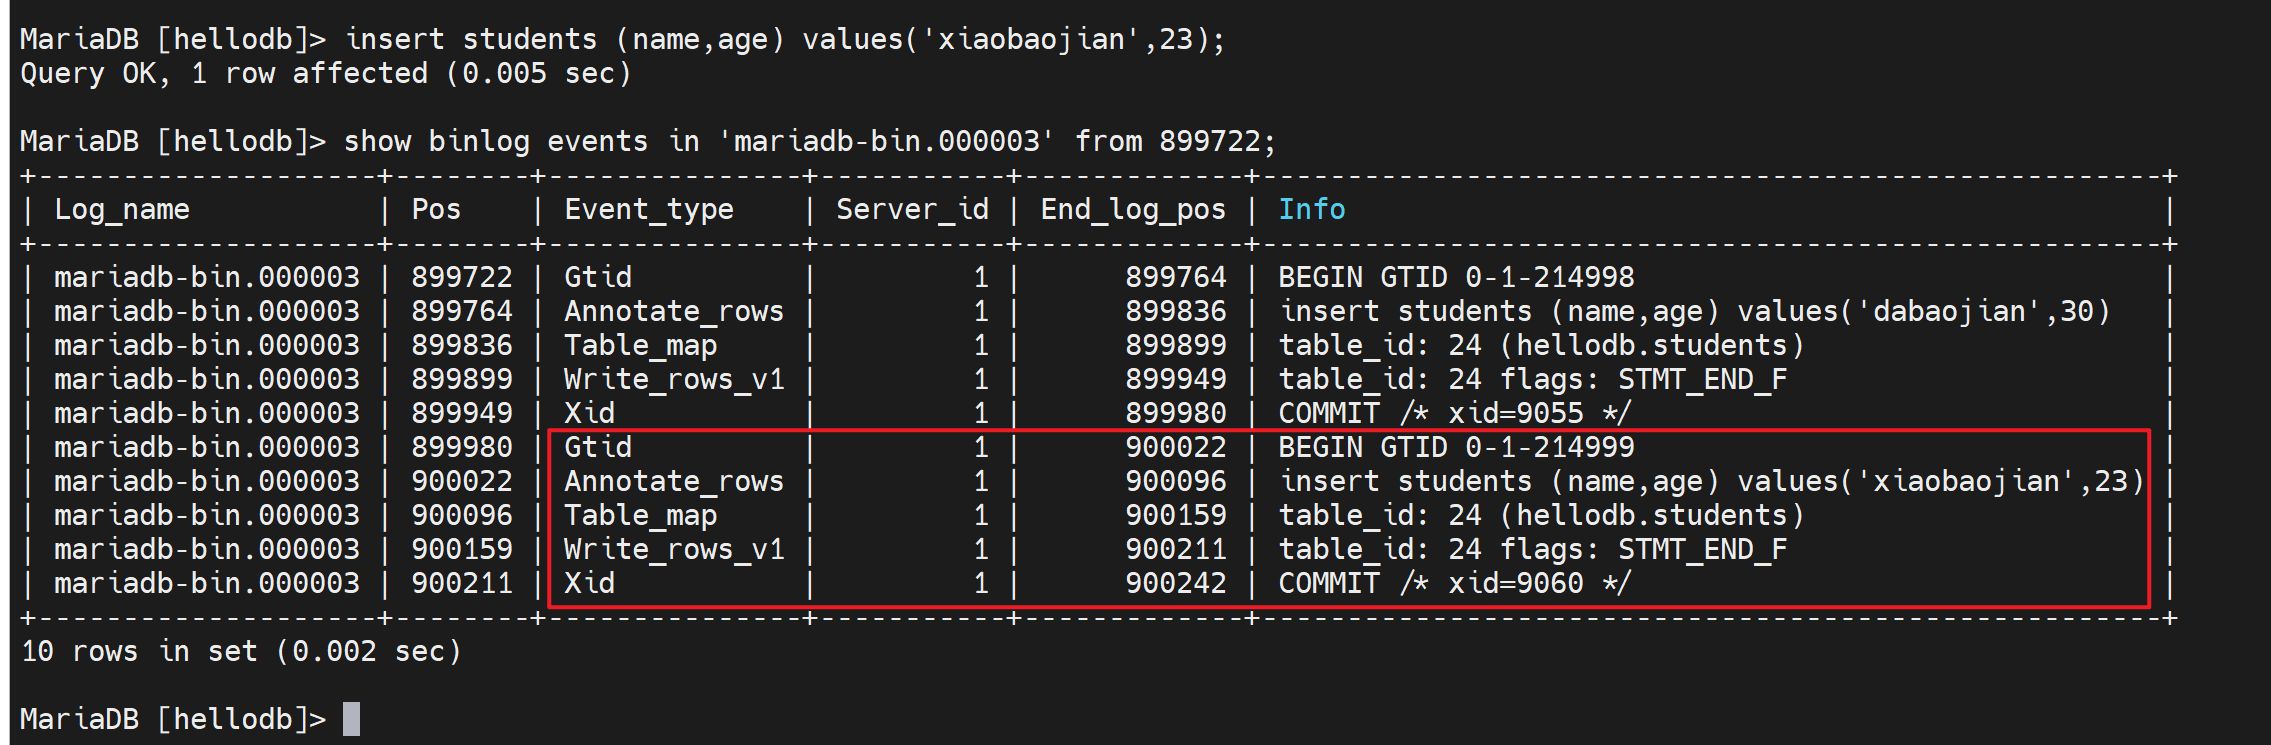The image size is (2271, 745).
Task: Click the cursor block at the last prompt
Action: tap(351, 719)
